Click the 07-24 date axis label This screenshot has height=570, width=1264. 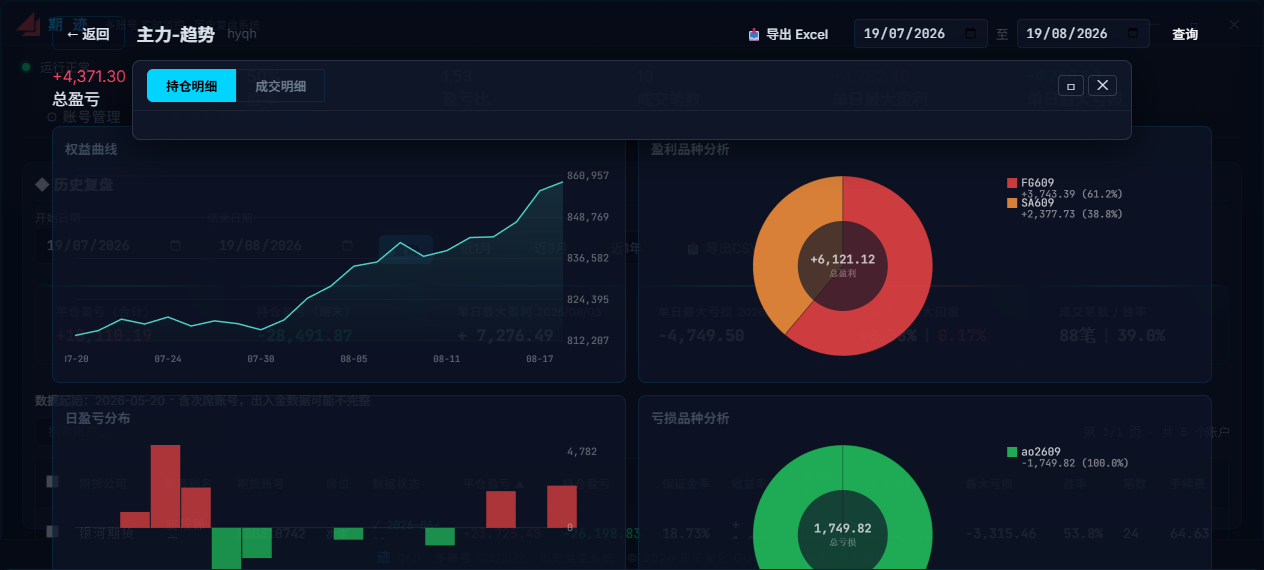coord(168,358)
